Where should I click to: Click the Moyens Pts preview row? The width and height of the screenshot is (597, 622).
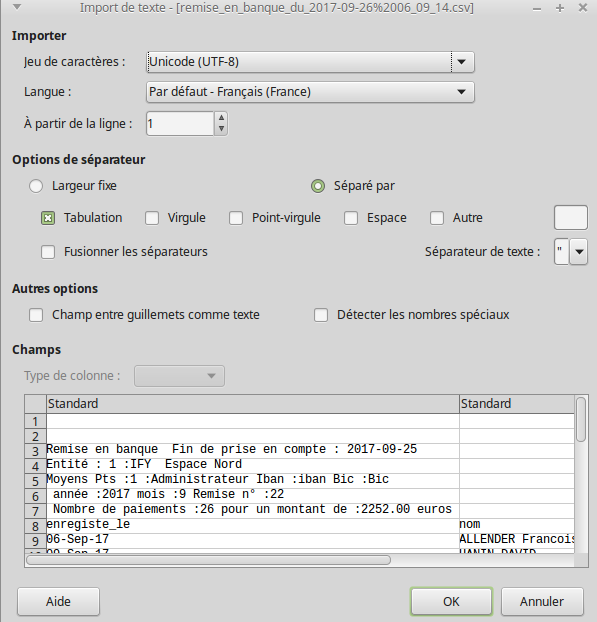253,480
